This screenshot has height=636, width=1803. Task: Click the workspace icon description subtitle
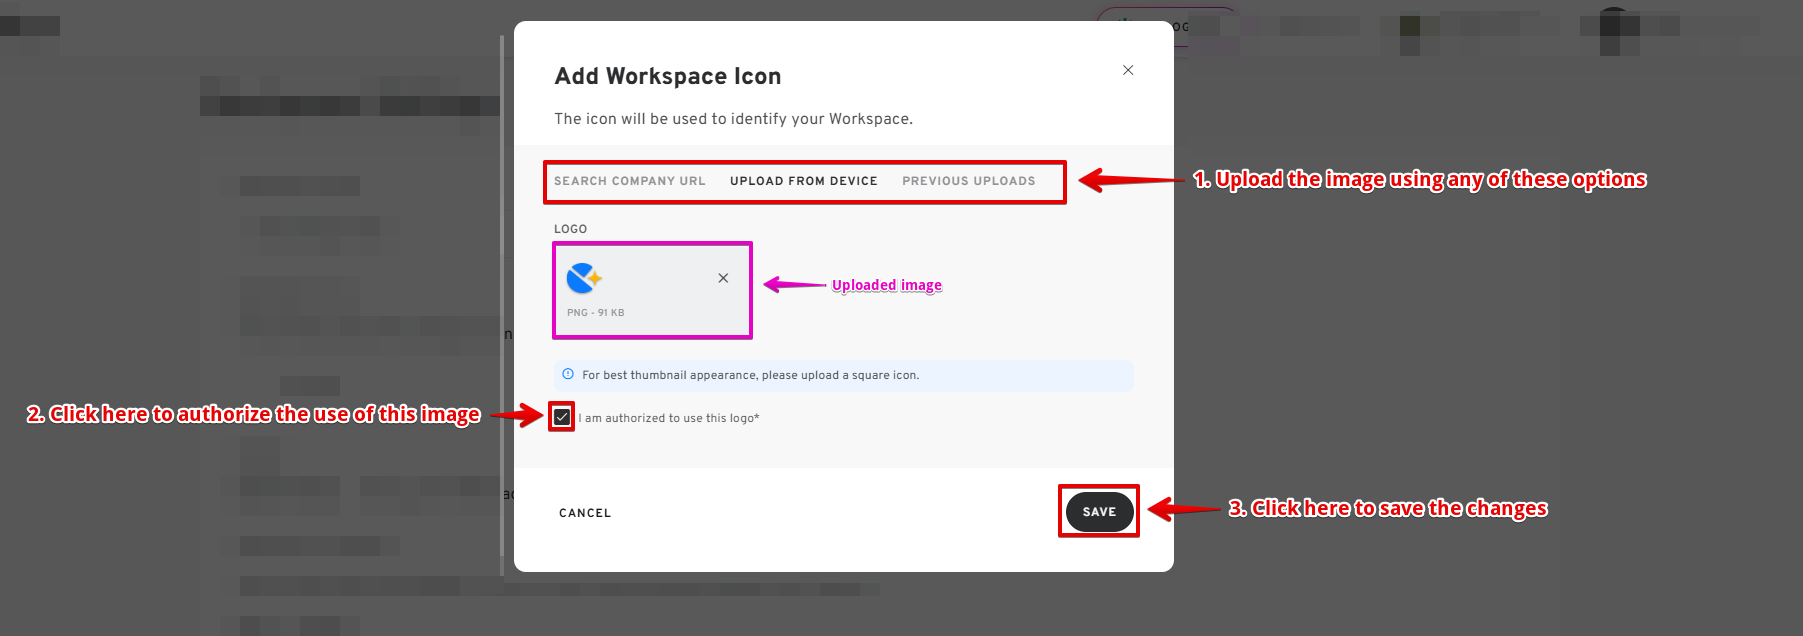733,119
